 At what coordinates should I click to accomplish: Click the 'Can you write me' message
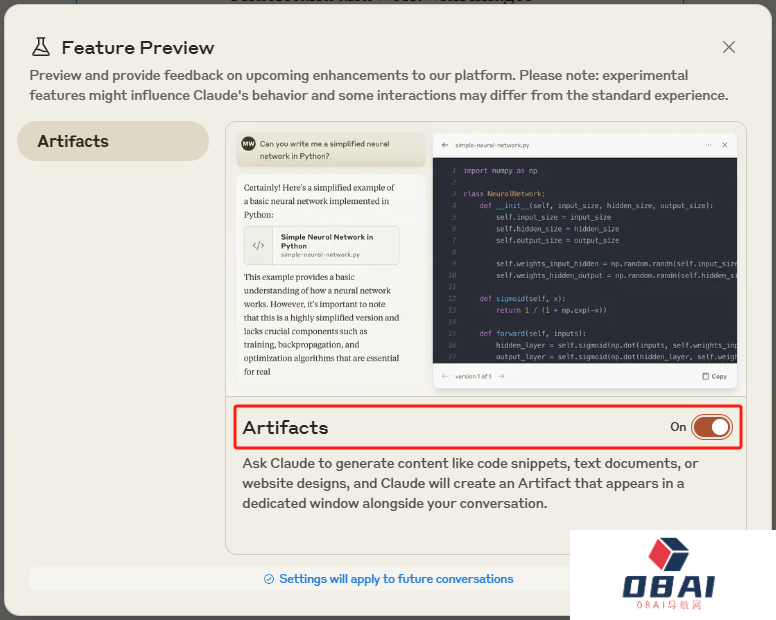(x=331, y=149)
